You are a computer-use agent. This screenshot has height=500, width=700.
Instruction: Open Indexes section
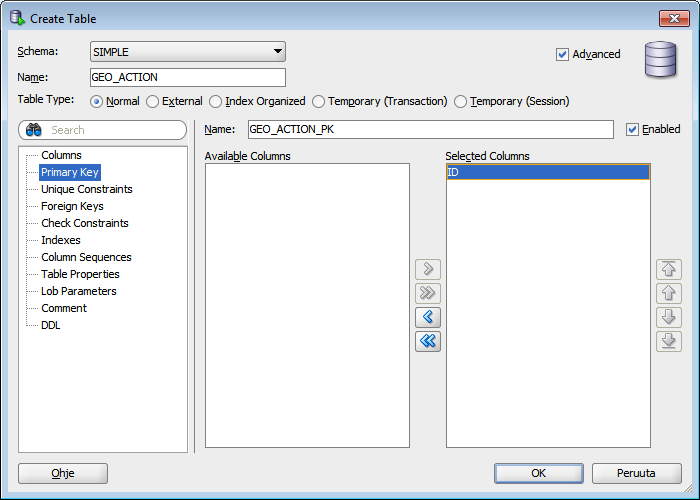click(x=61, y=240)
